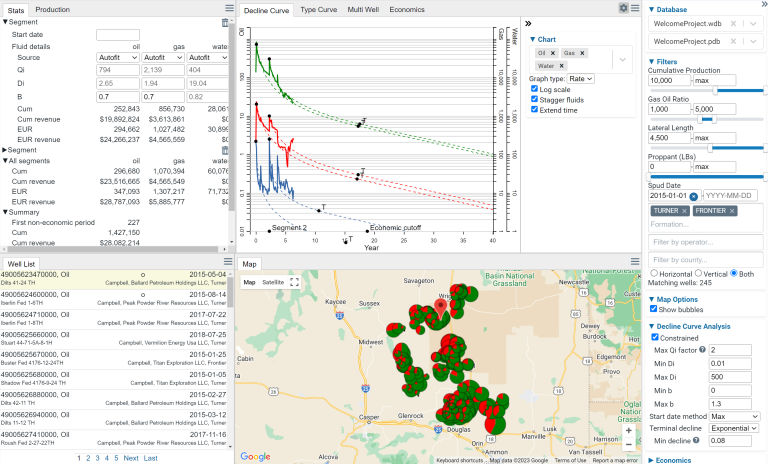Delete the first Segment with trash icon
The width and height of the screenshot is (768, 464).
(x=225, y=23)
